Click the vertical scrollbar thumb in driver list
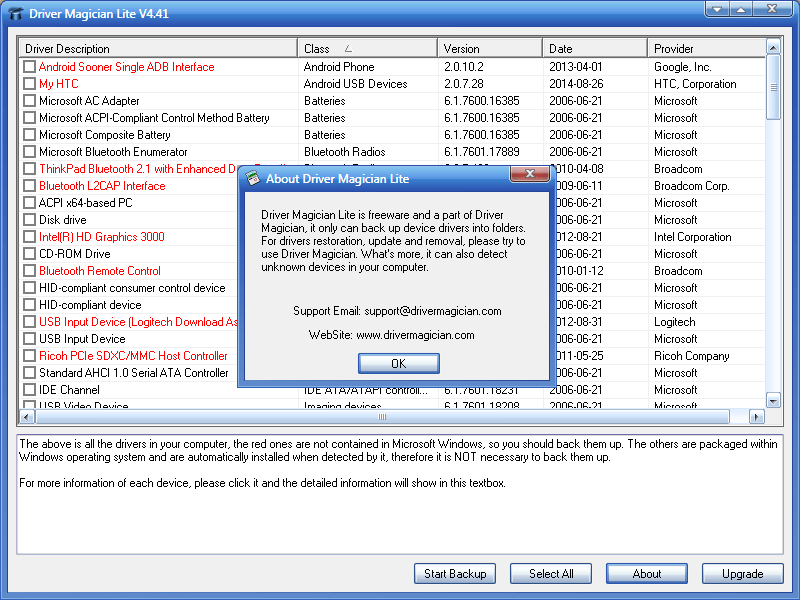 [773, 87]
